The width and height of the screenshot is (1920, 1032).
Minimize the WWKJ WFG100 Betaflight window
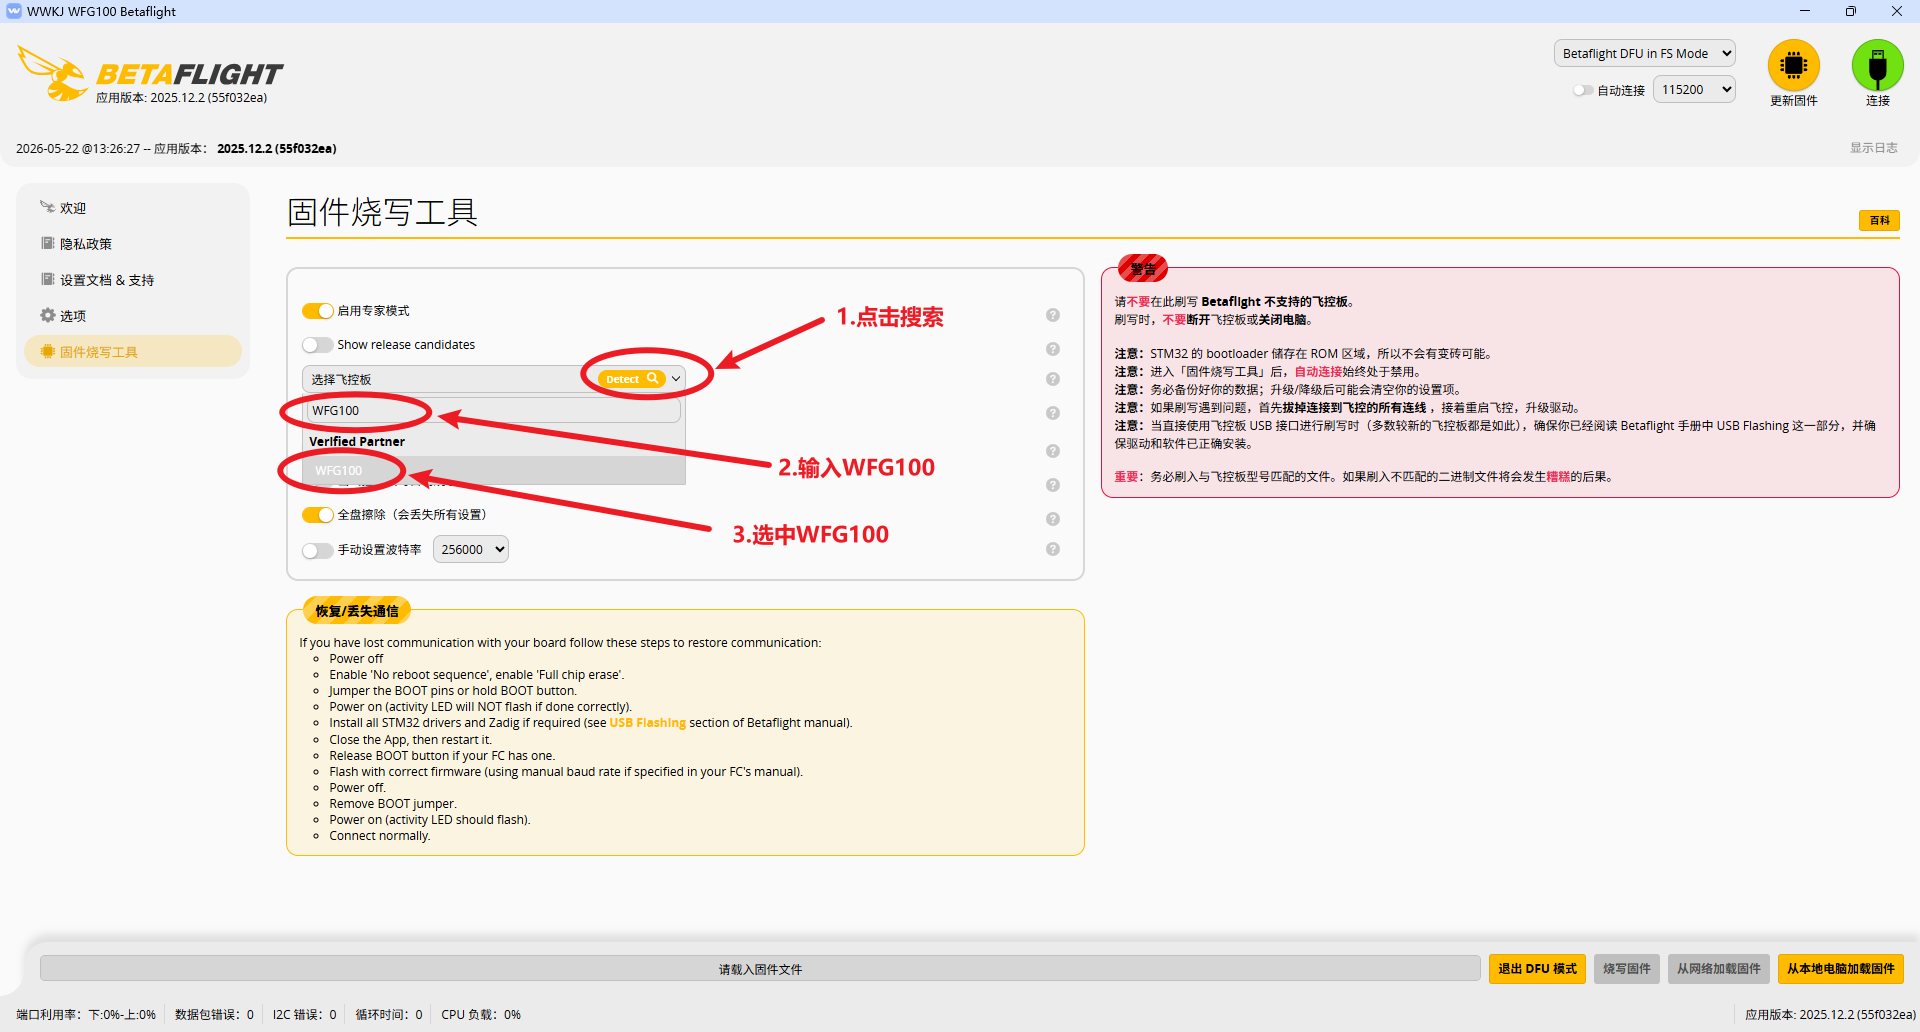1805,11
